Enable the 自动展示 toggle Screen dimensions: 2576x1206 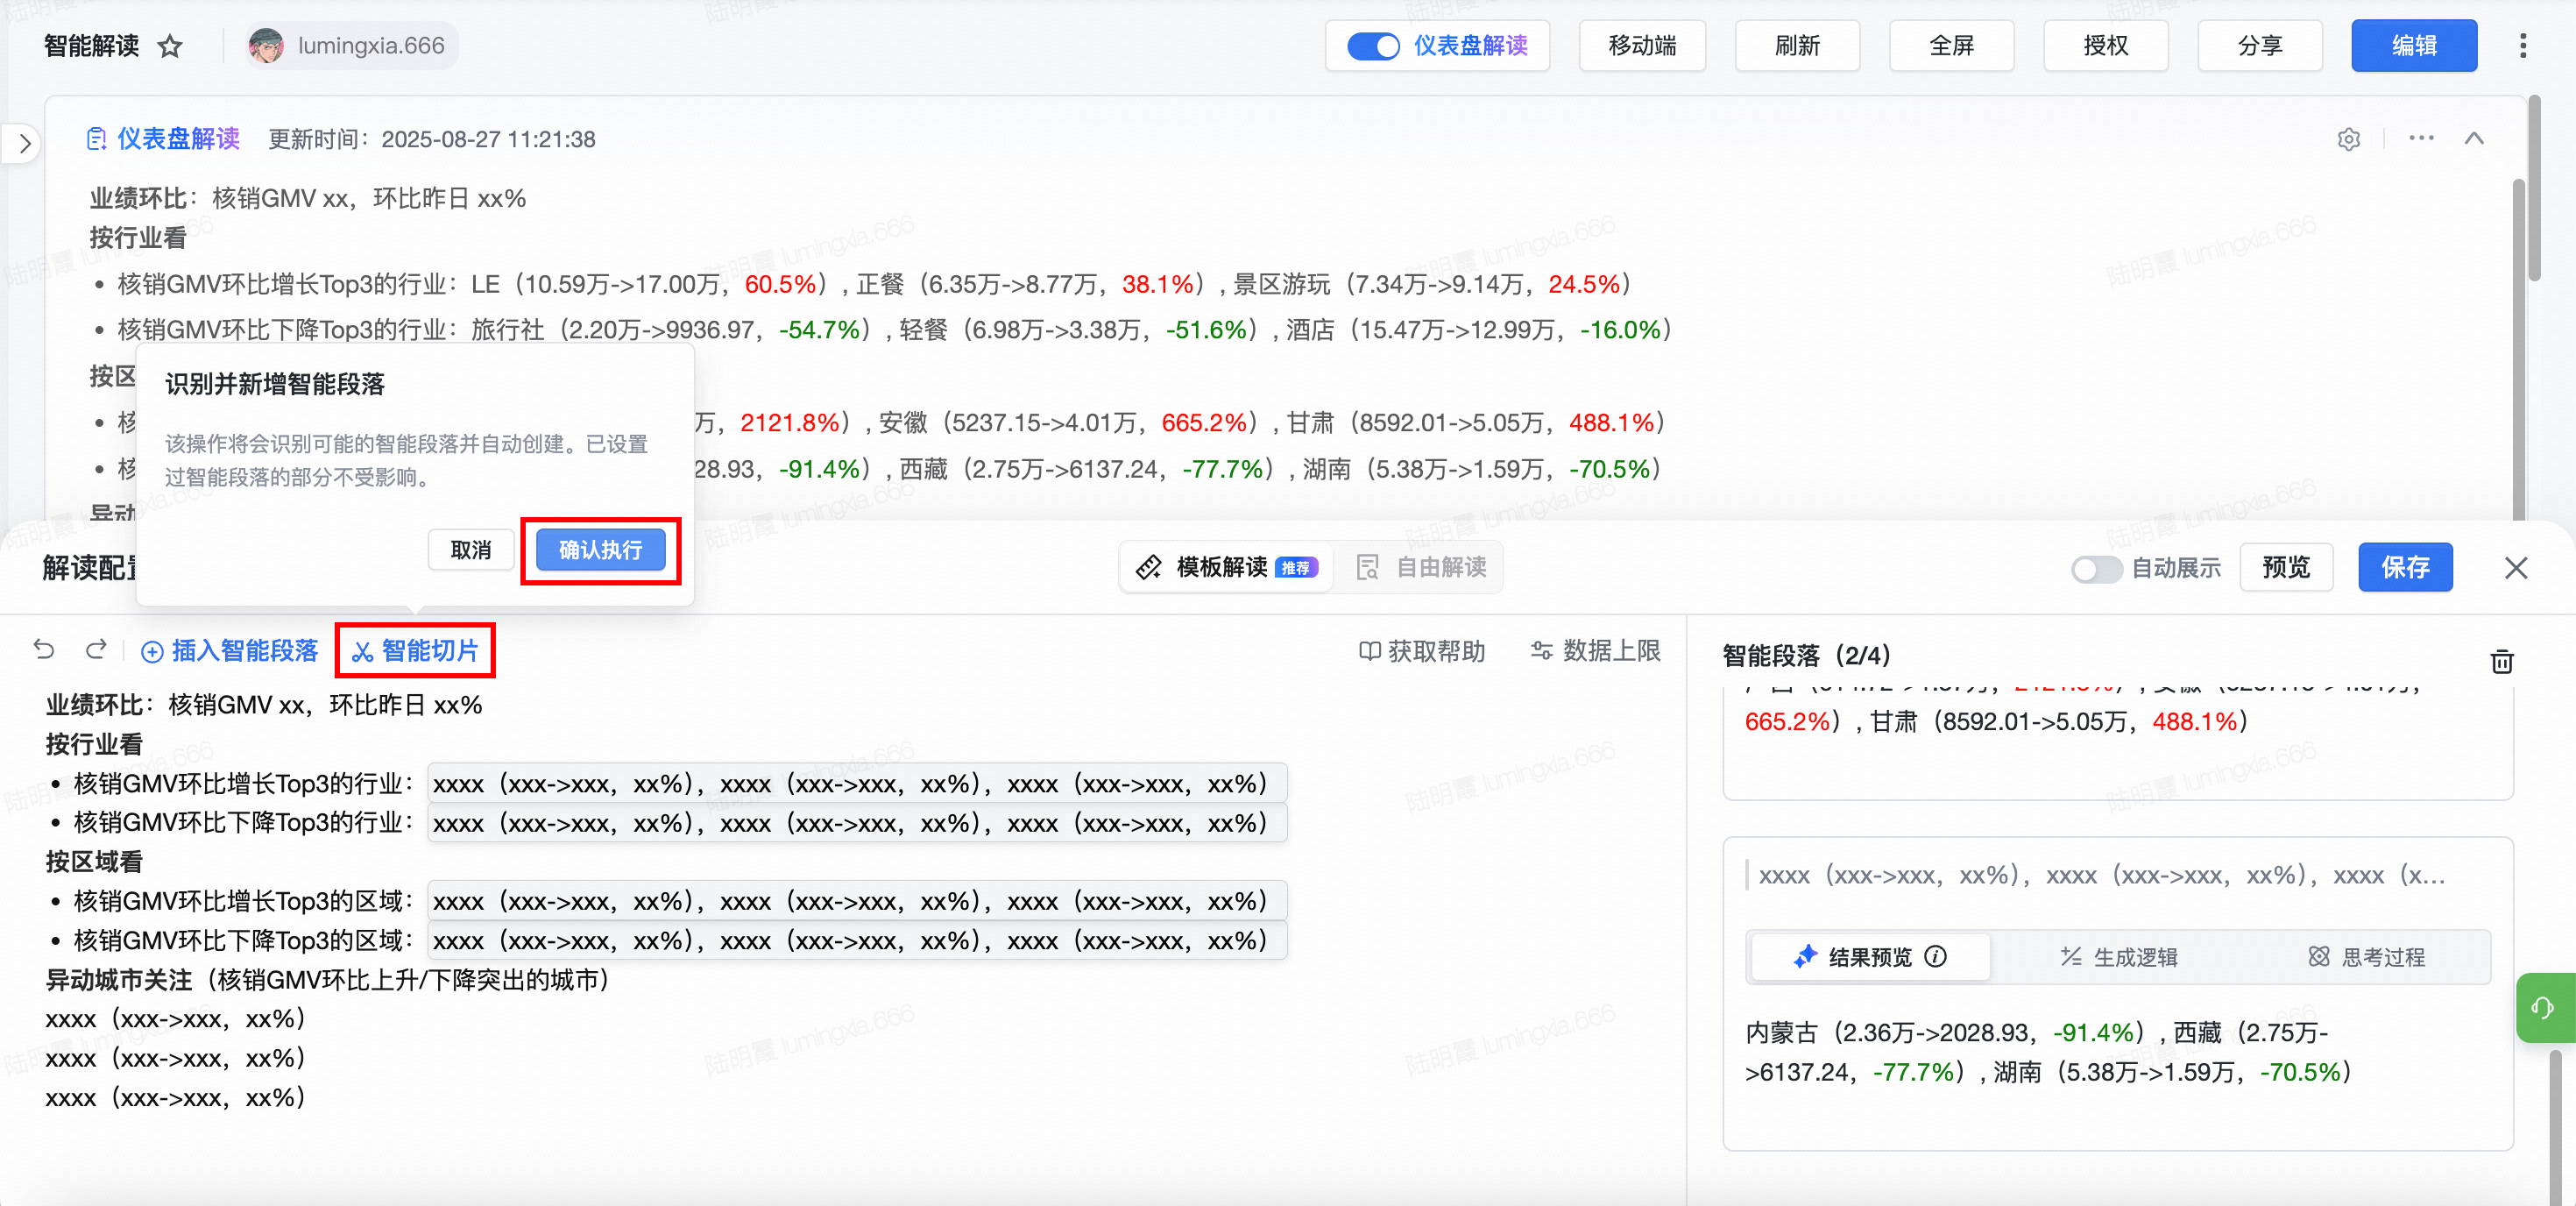2095,568
